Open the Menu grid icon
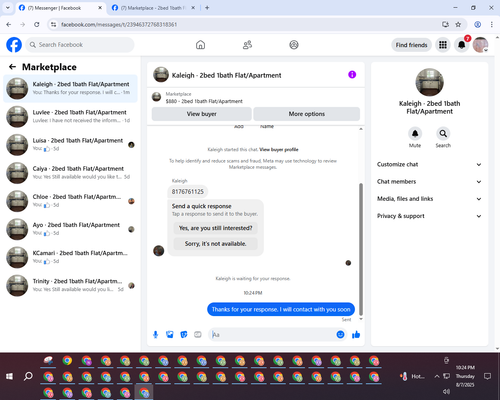 click(x=443, y=45)
